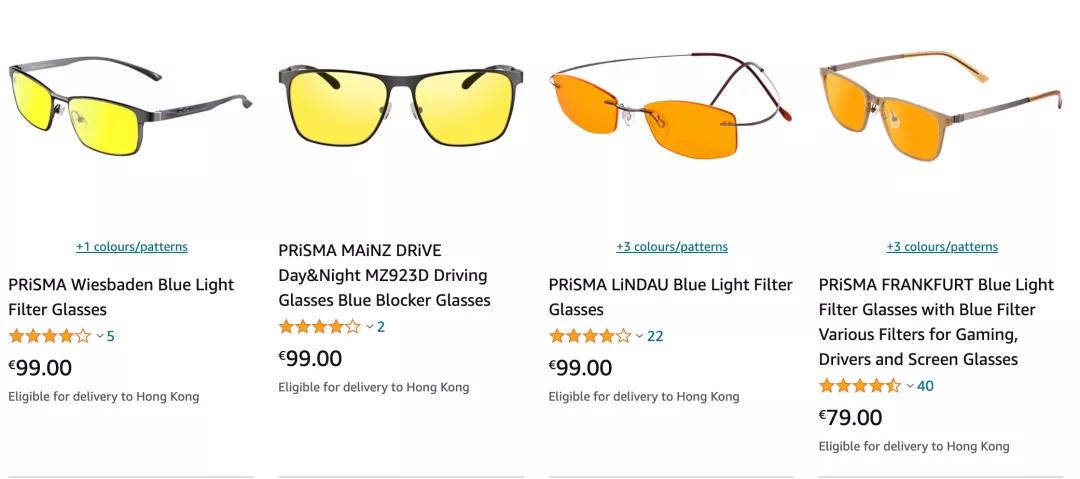Open '+1 colours/patterns' link for Wiesbaden
The height and width of the screenshot is (479, 1080).
(x=132, y=247)
